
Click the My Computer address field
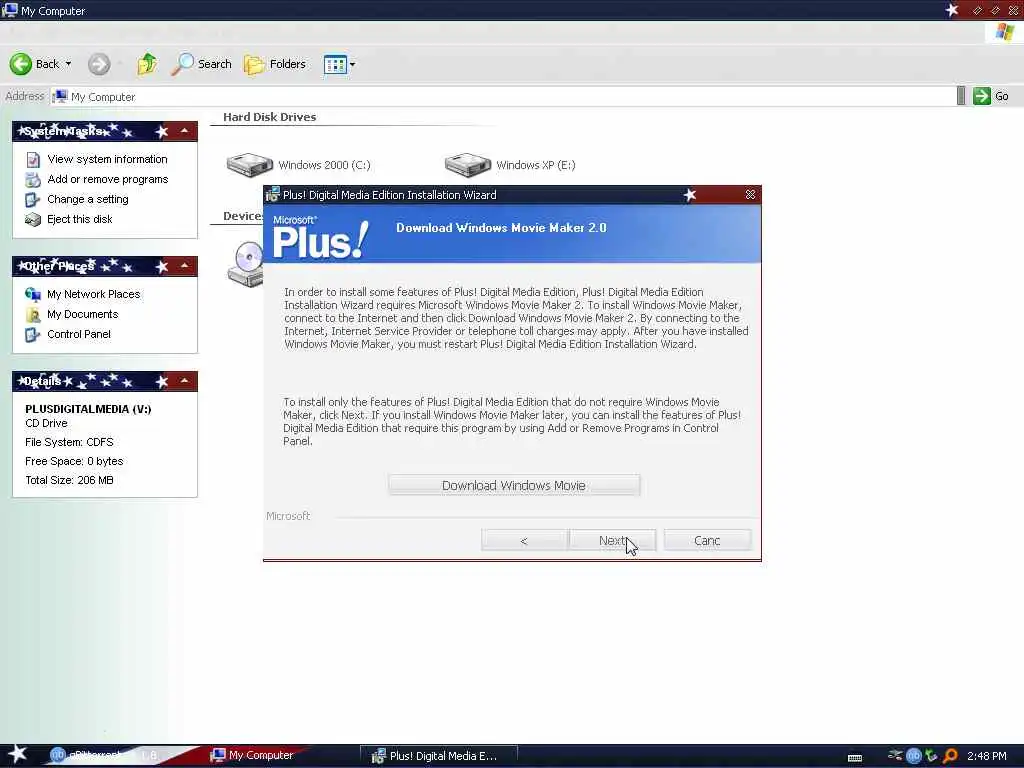coord(503,97)
